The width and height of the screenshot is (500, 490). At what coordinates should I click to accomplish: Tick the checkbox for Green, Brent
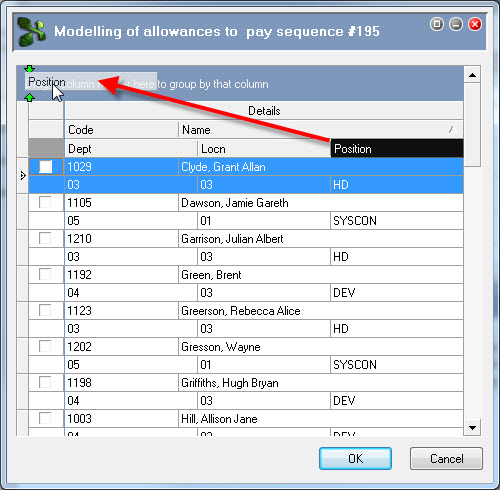[x=45, y=274]
